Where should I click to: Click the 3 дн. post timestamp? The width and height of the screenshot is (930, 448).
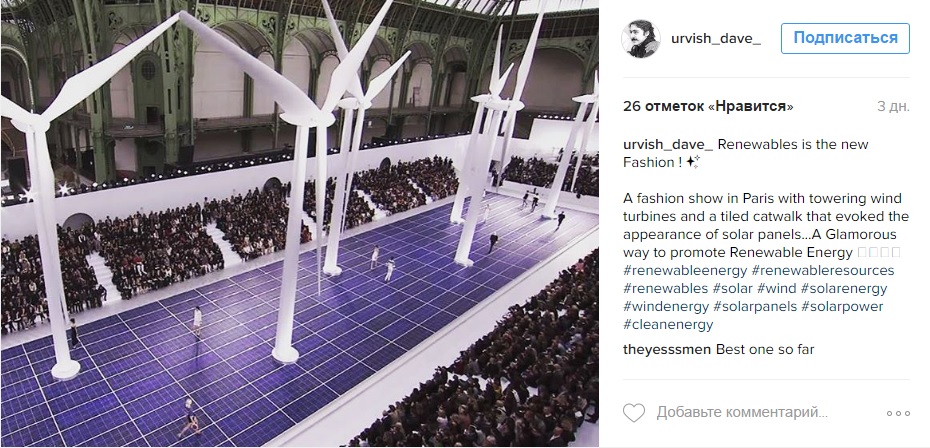pyautogui.click(x=893, y=107)
